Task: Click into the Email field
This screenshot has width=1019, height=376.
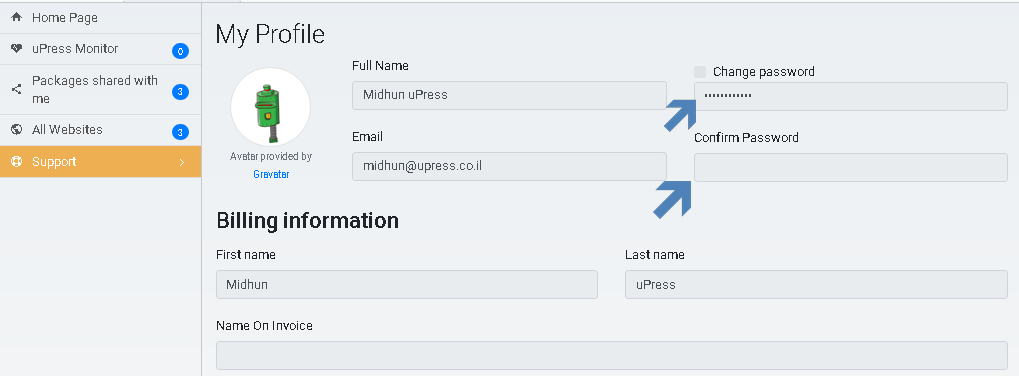Action: 510,166
